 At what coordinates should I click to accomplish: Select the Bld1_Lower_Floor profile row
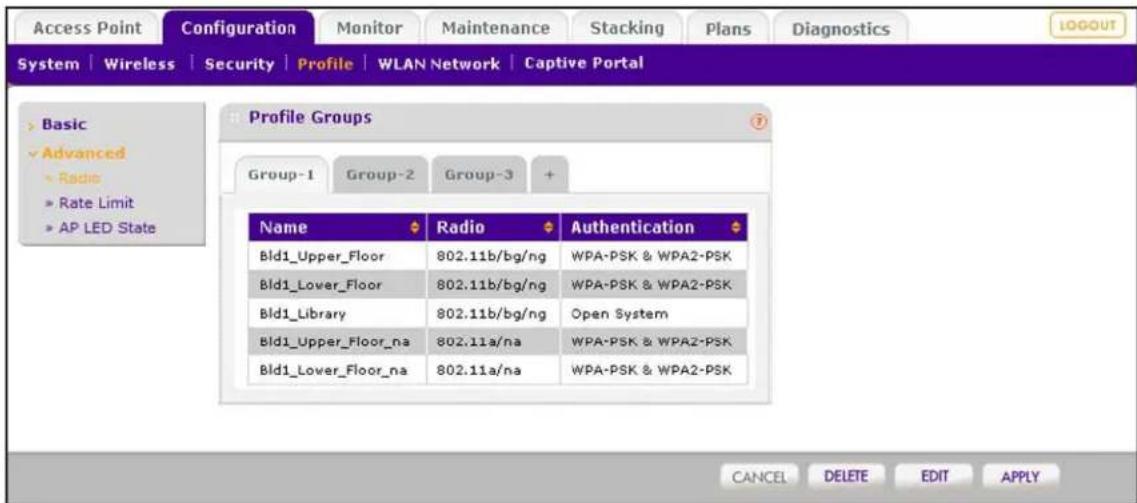(497, 285)
